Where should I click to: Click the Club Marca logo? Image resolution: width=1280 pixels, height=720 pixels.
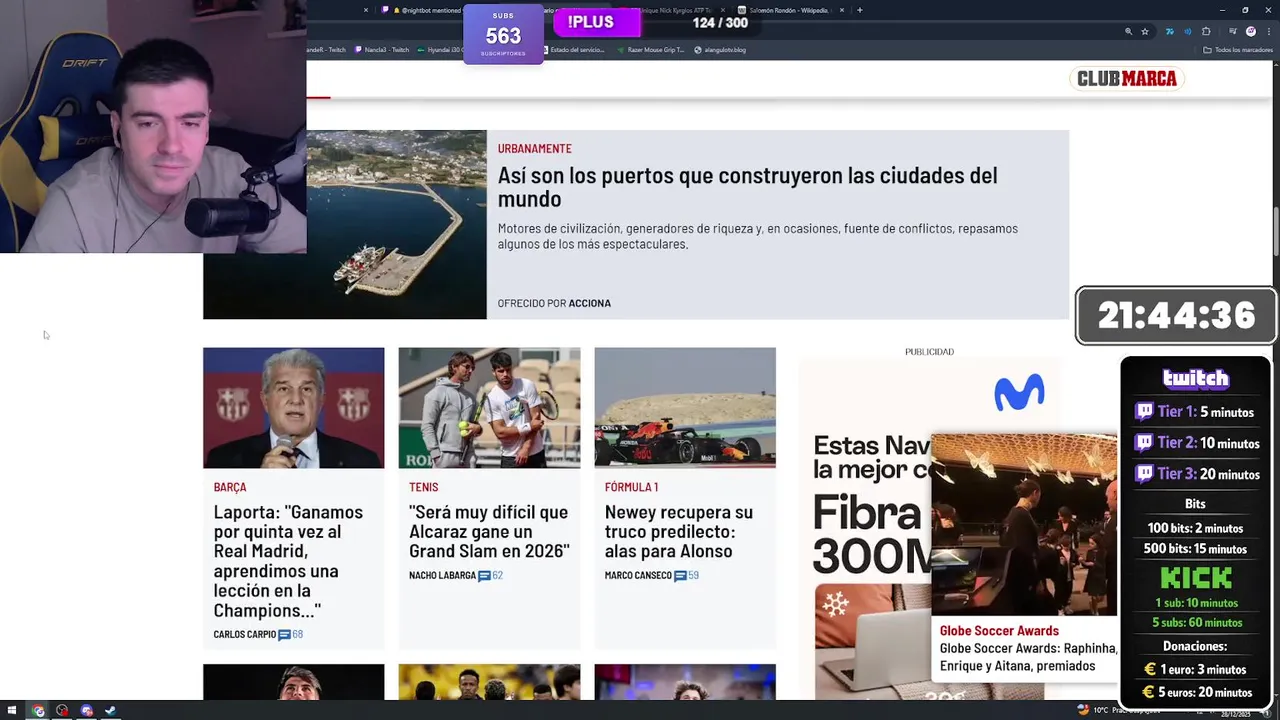1127,79
